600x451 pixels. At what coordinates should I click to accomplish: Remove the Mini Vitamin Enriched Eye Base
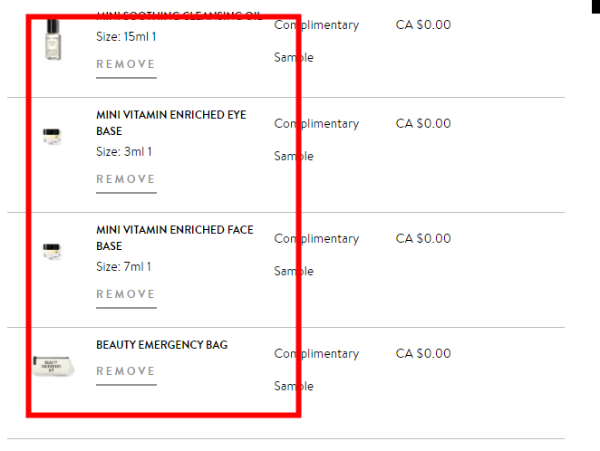(126, 180)
